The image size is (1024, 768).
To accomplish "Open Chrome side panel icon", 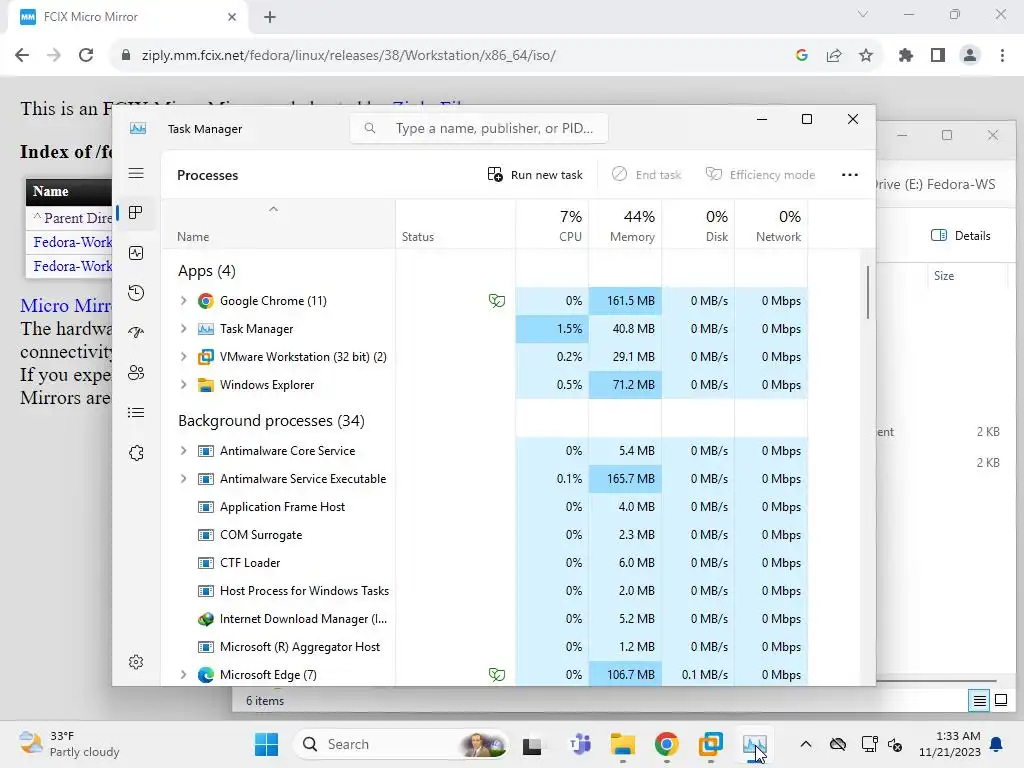I will 938,56.
